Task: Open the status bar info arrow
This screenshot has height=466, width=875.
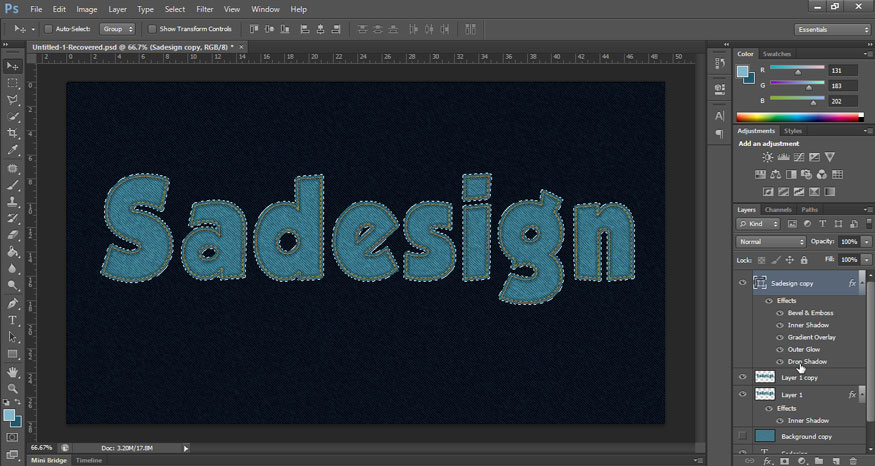Action: 186,448
